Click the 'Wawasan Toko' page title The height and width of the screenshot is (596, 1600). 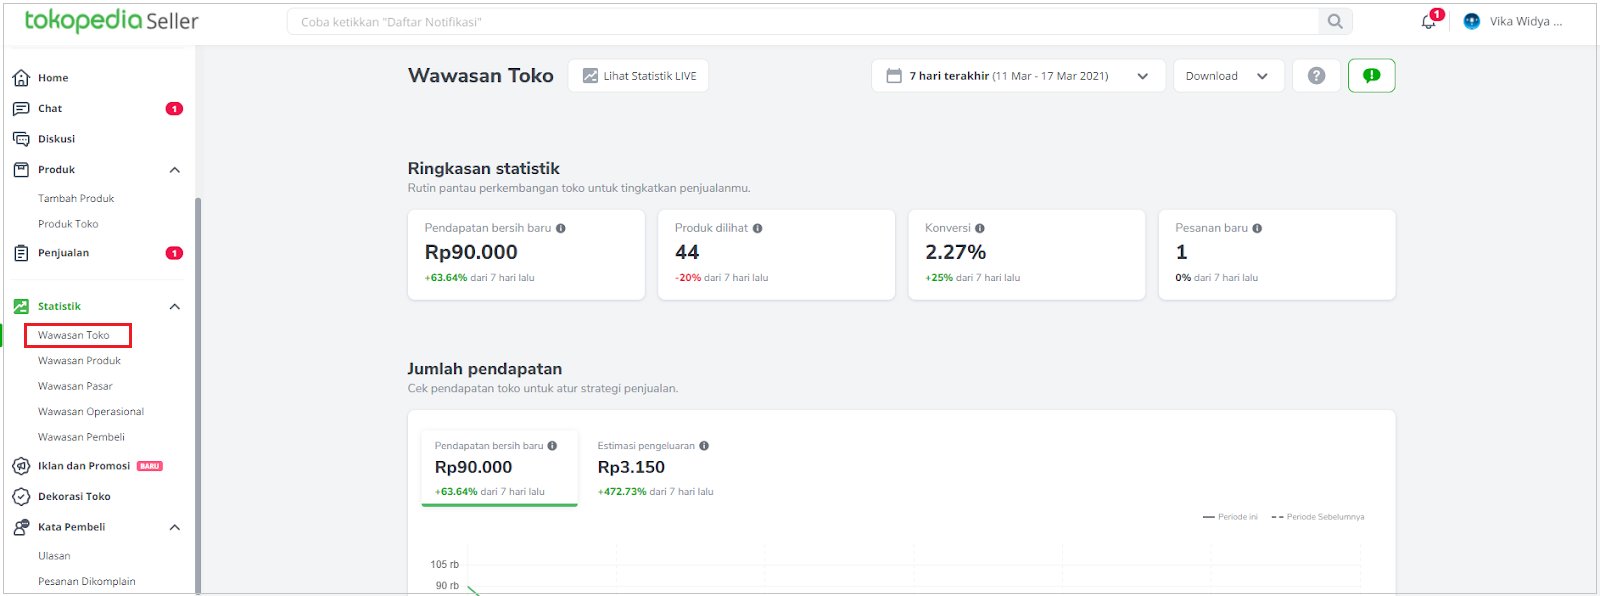[x=481, y=76]
